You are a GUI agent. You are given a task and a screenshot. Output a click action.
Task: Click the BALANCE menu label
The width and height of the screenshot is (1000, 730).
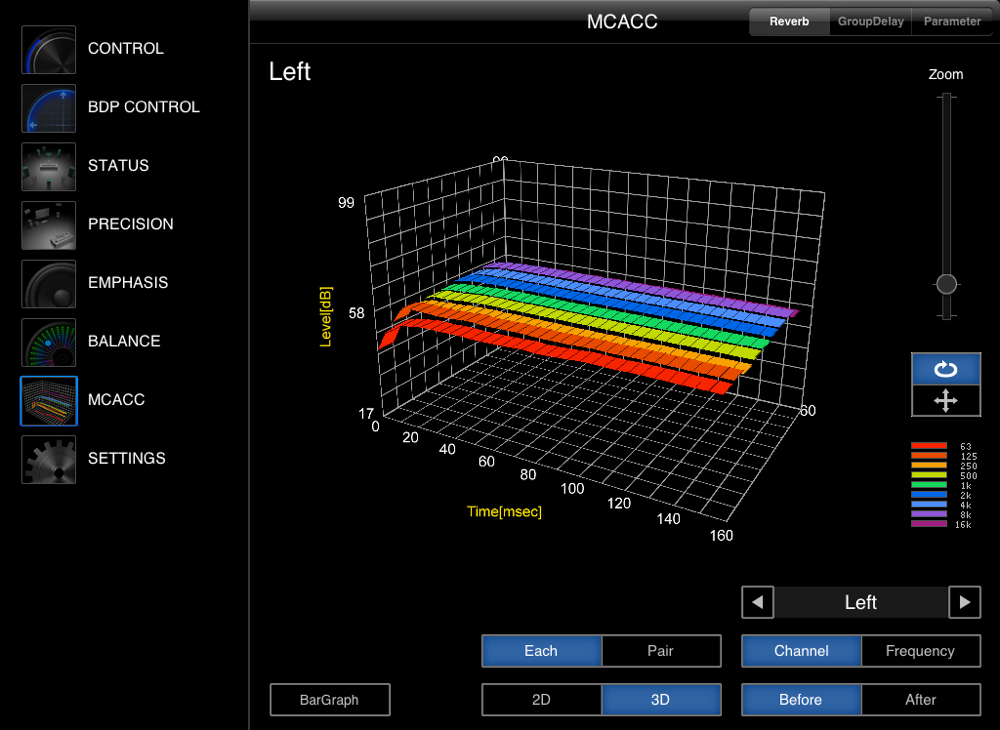click(124, 342)
